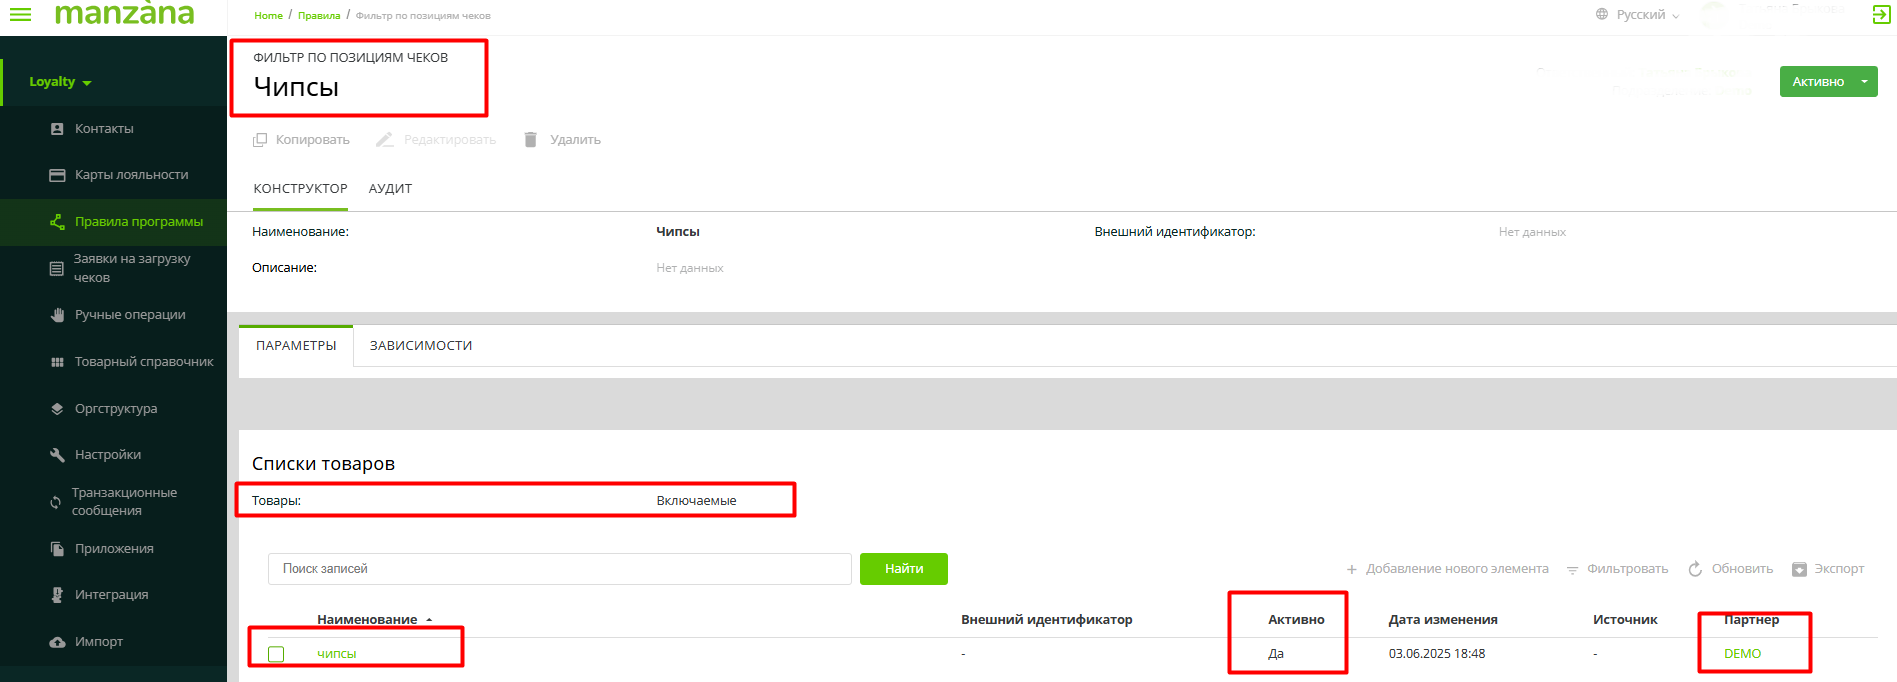Viewport: 1897px width, 682px height.
Task: Expand the Активно status button arrow
Action: (1864, 82)
